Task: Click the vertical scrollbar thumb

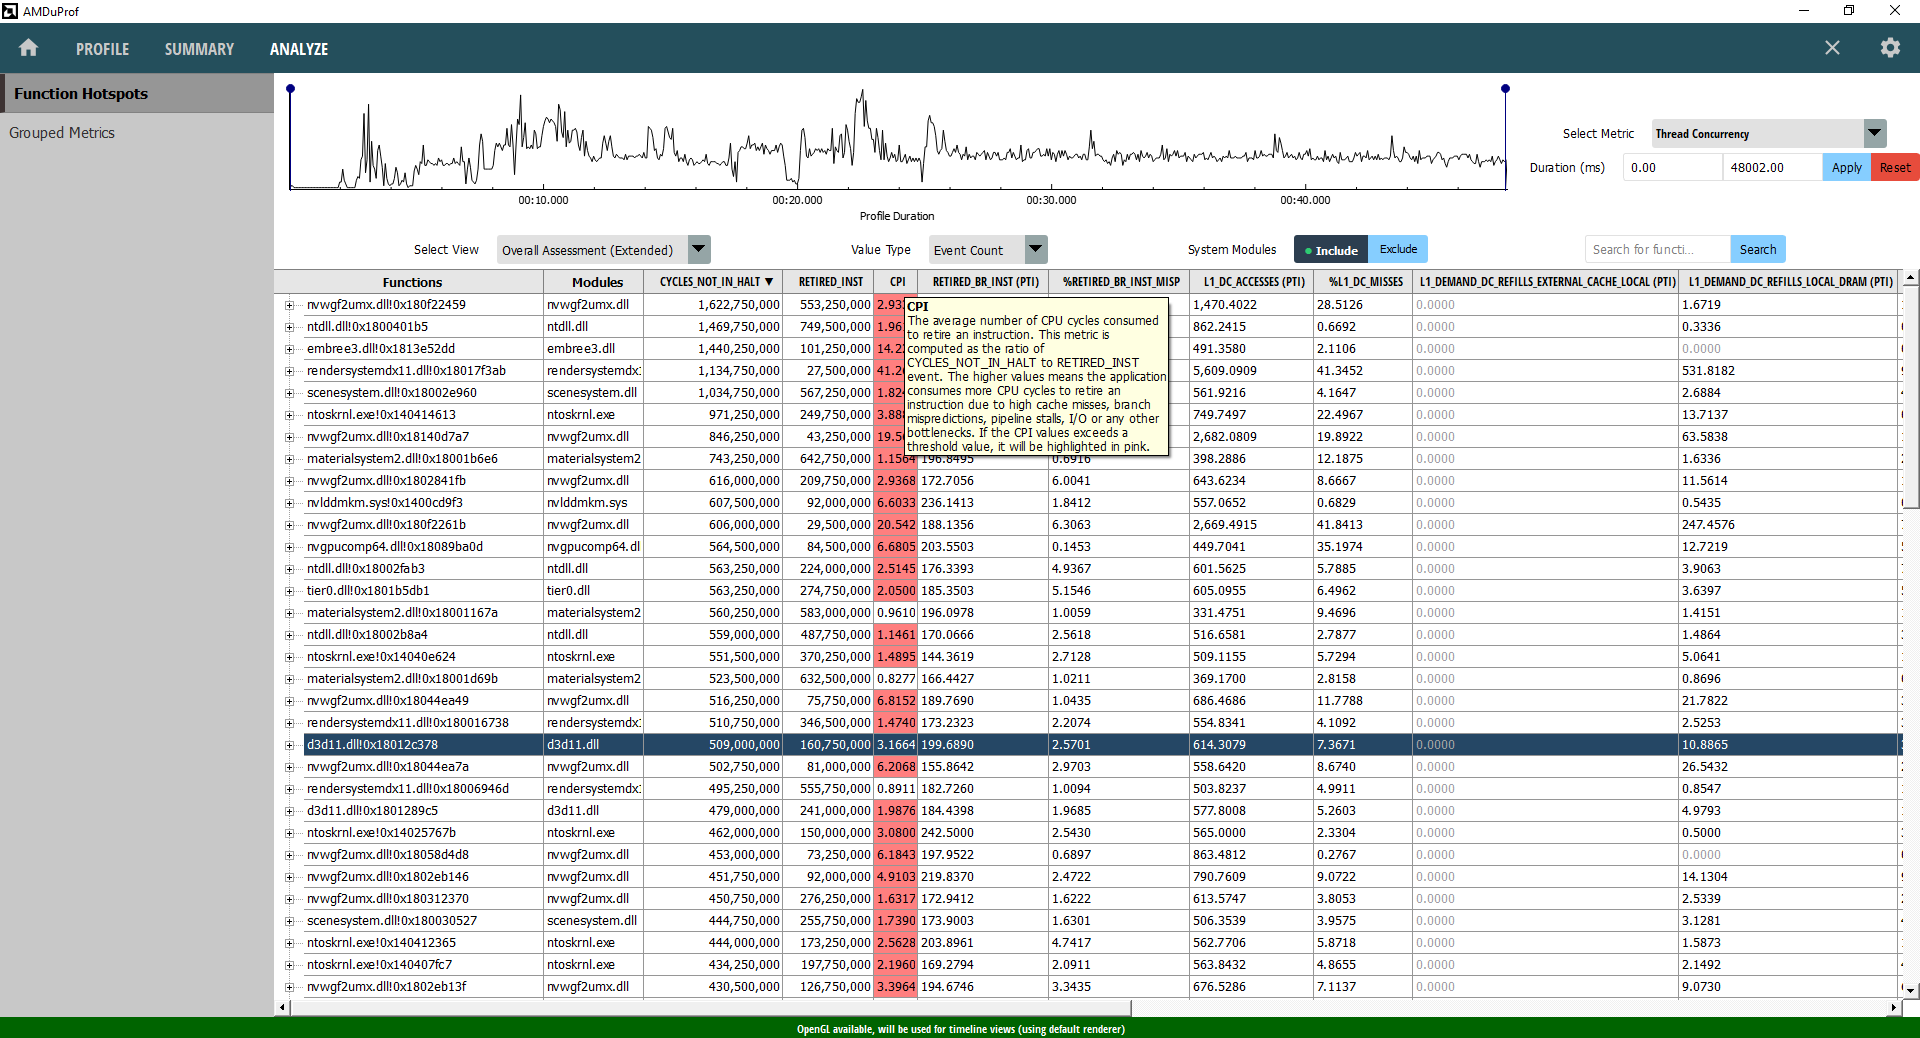Action: (x=1910, y=399)
